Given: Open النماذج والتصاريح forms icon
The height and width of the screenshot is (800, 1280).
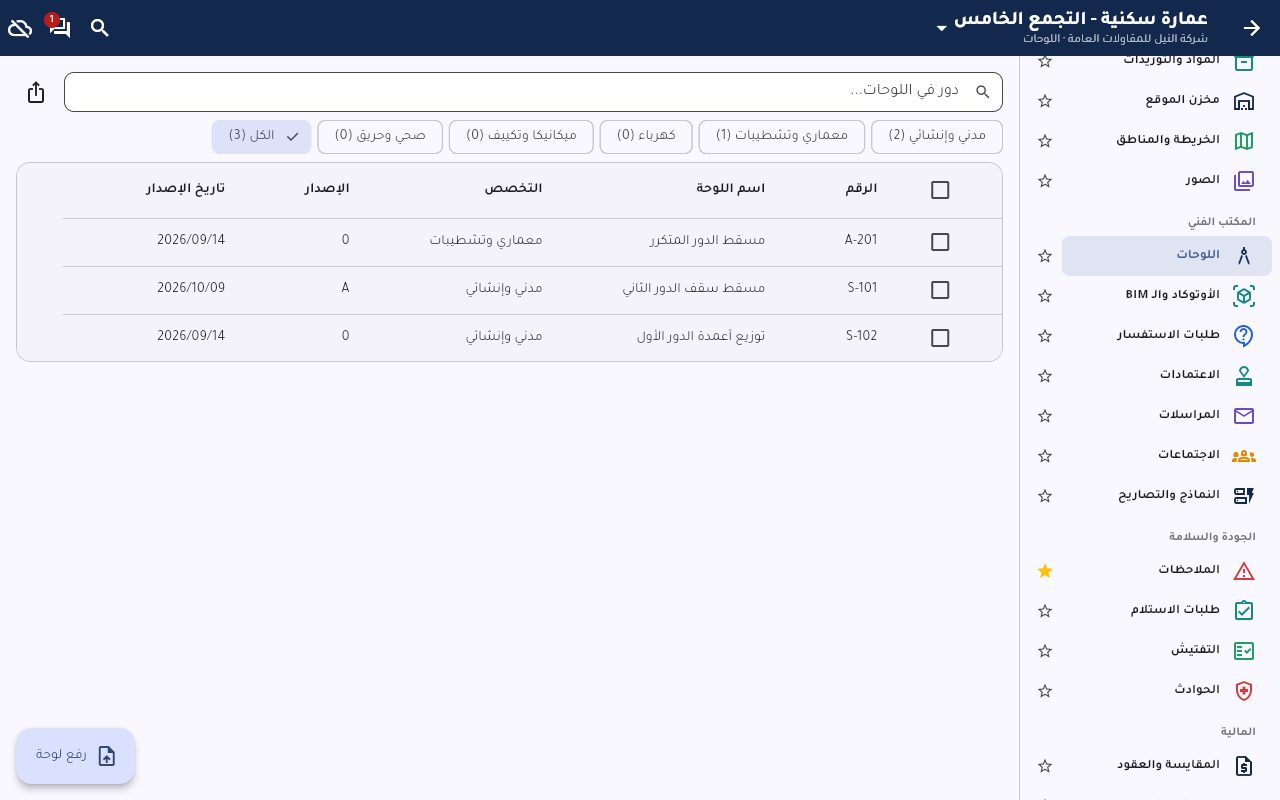Looking at the screenshot, I should [1244, 496].
